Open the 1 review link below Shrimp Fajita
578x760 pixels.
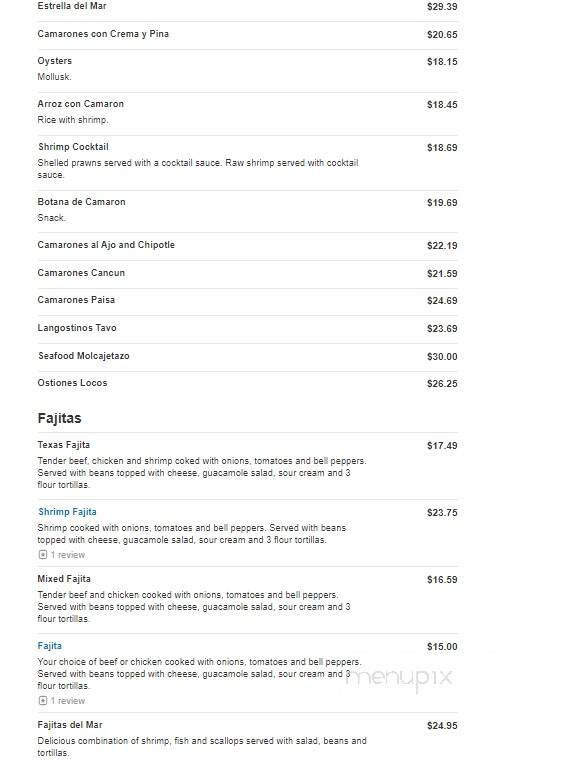pyautogui.click(x=68, y=554)
